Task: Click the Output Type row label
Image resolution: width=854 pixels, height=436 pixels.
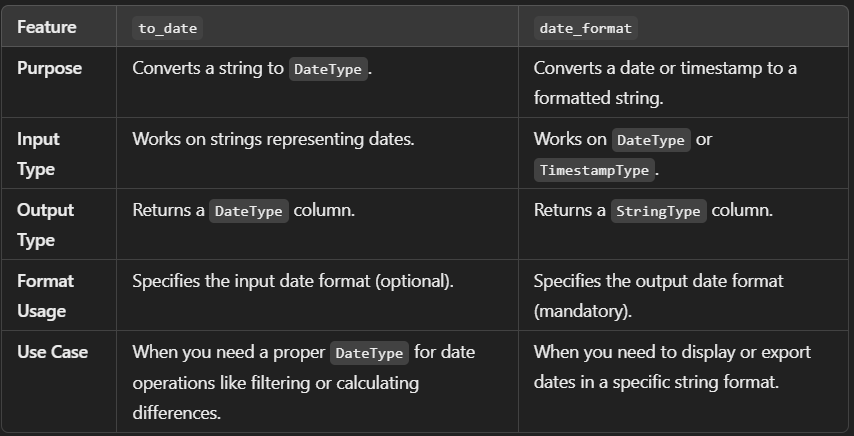Action: pos(45,225)
